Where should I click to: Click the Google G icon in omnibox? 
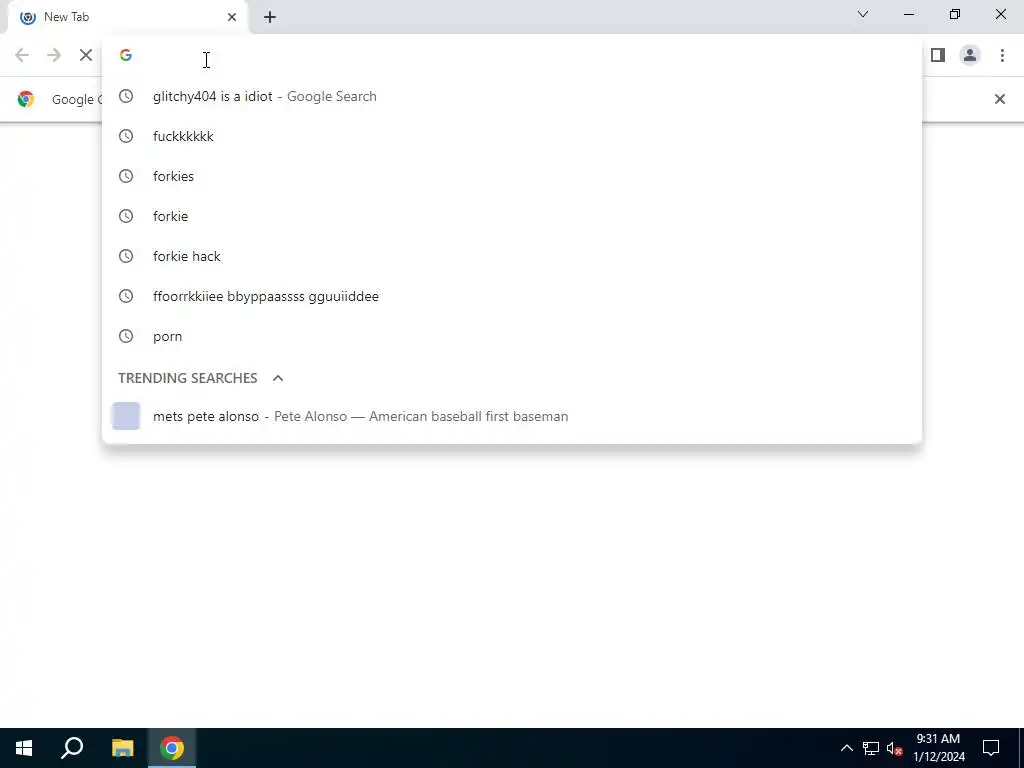(126, 56)
